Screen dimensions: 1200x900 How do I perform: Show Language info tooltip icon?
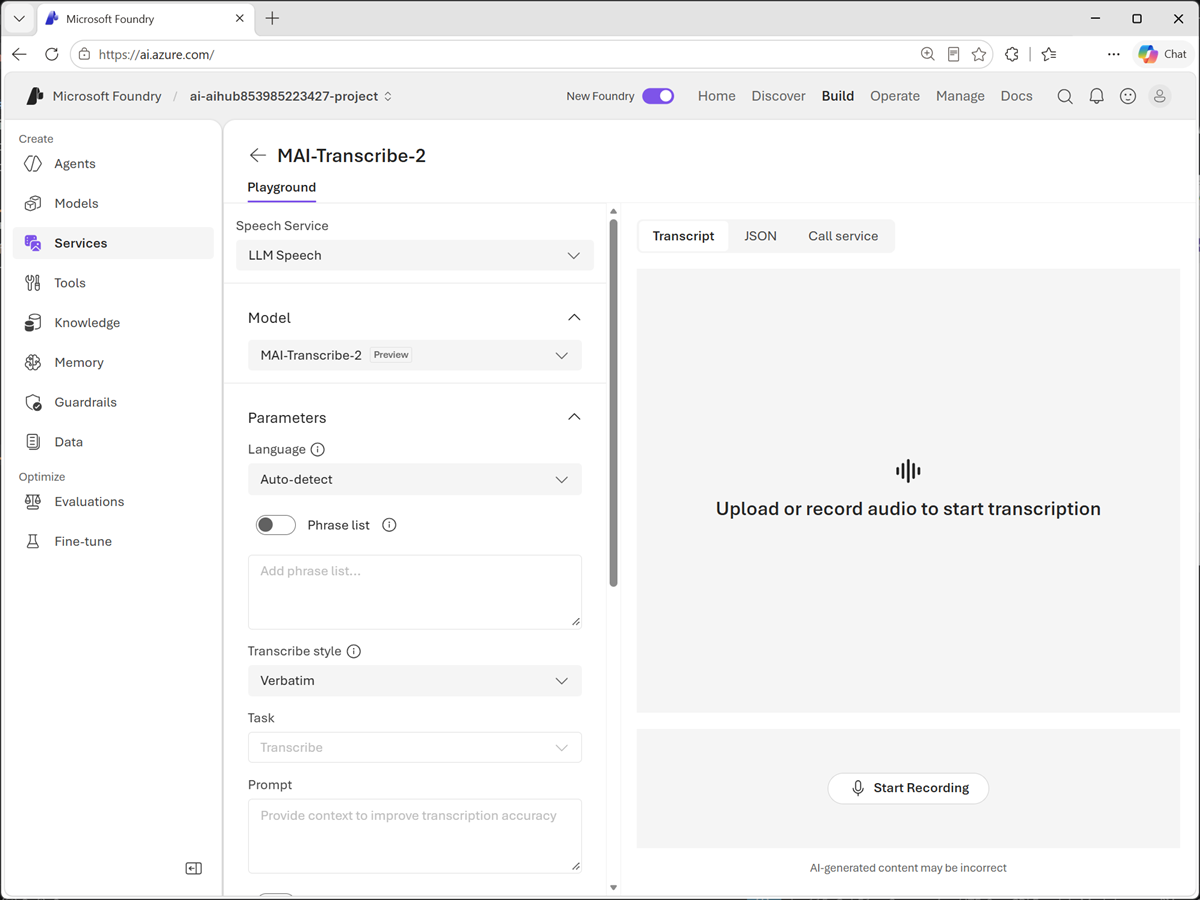(318, 450)
